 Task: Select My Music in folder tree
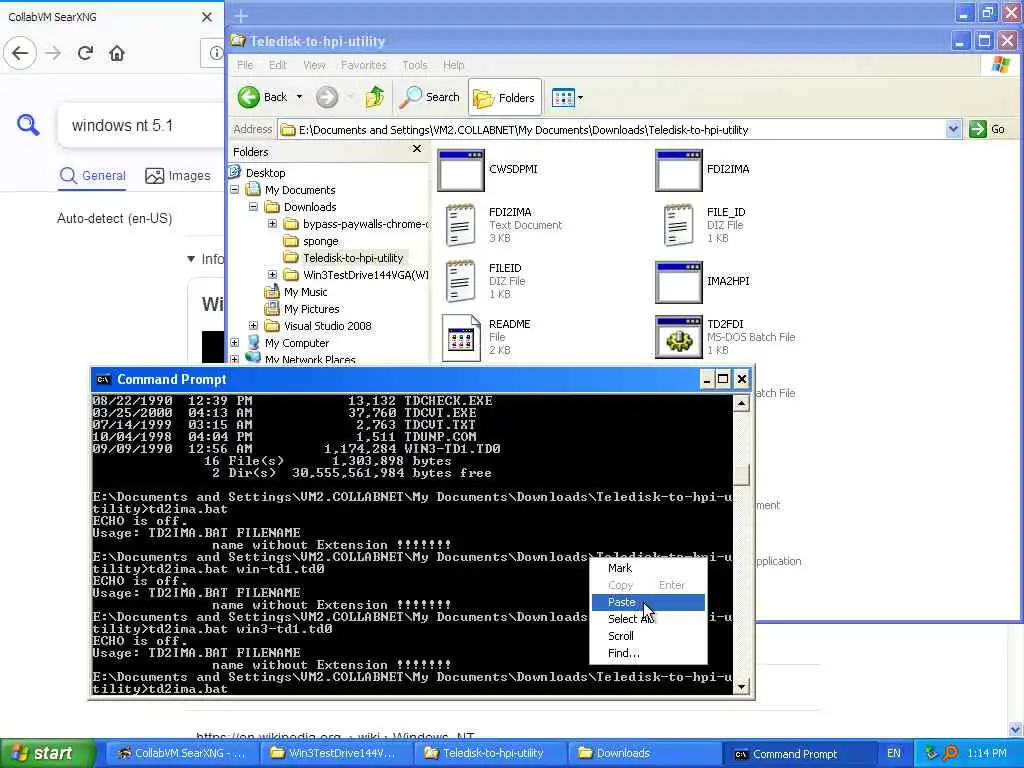click(x=306, y=292)
